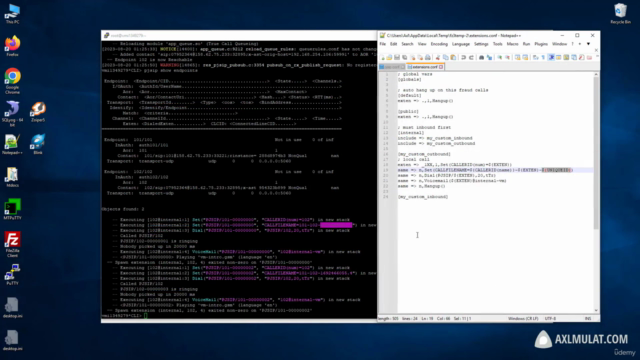The width and height of the screenshot is (640, 360).
Task: Click the scrollbar down arrow in Notepad++
Action: (x=596, y=311)
